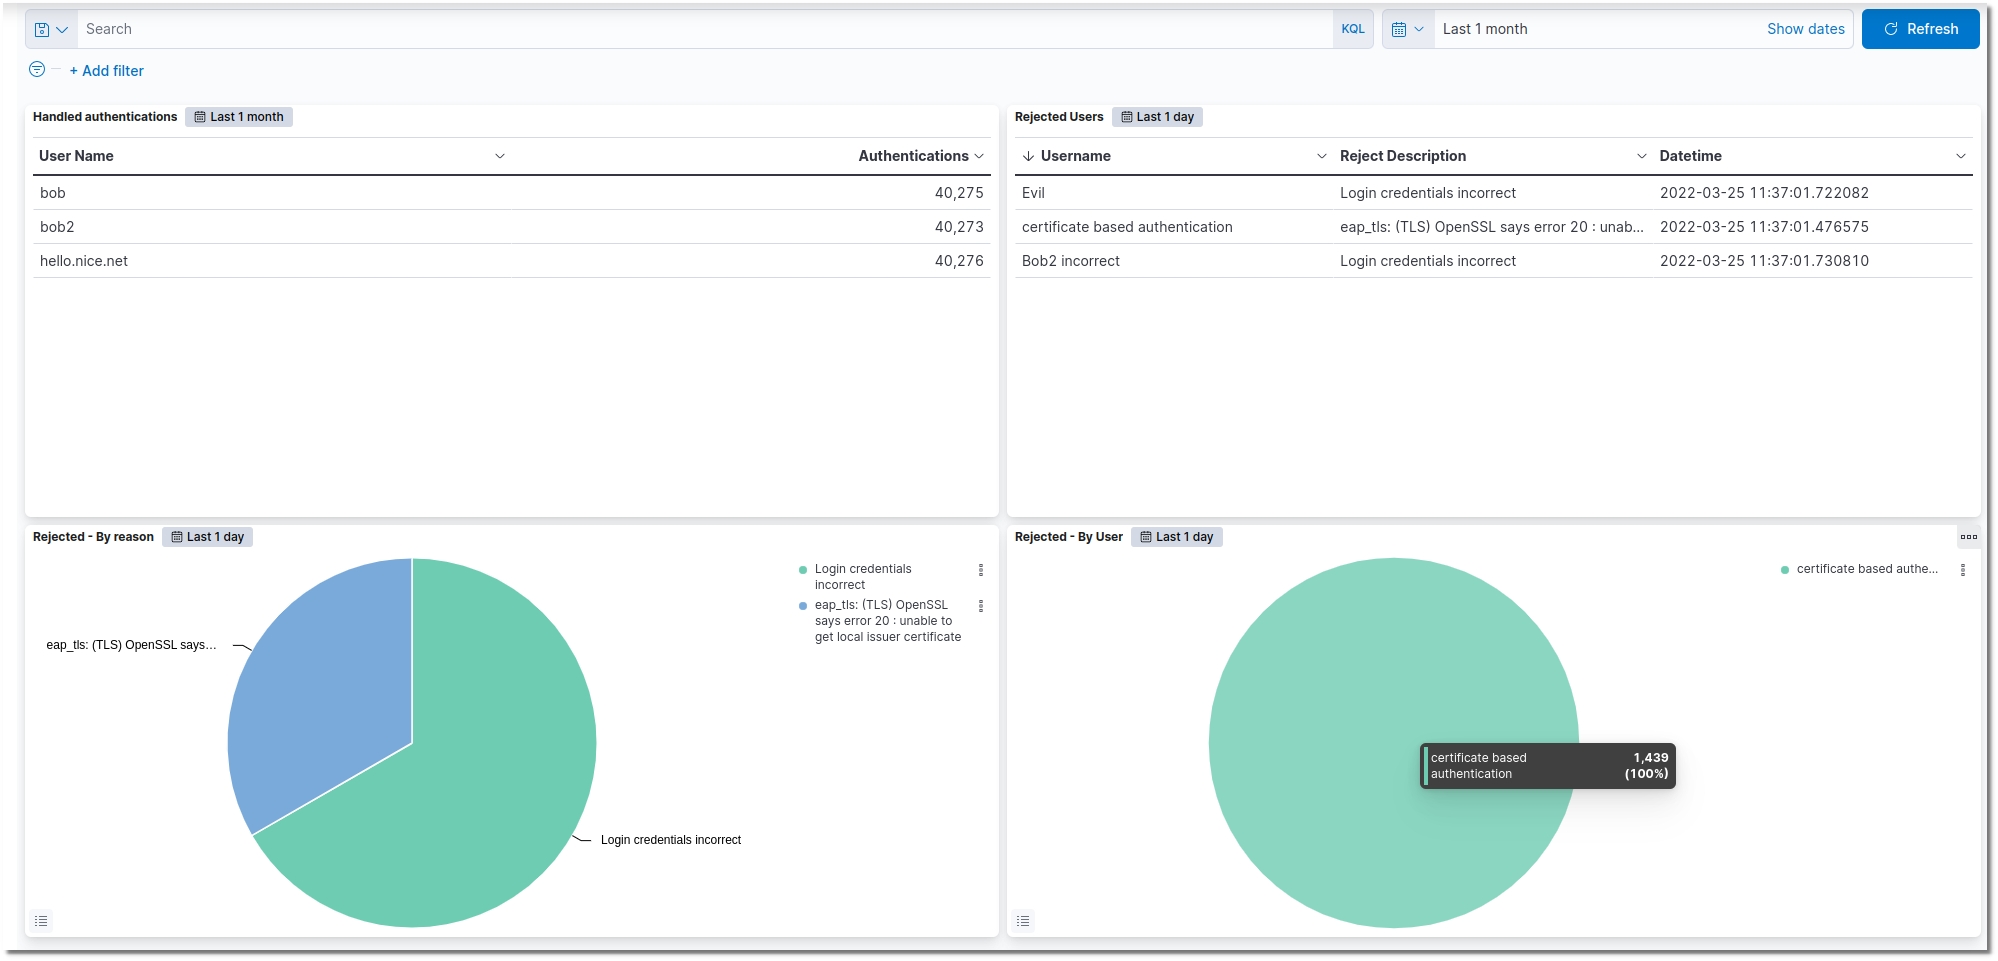Expand the User Name column menu
The width and height of the screenshot is (1998, 961).
pyautogui.click(x=500, y=156)
